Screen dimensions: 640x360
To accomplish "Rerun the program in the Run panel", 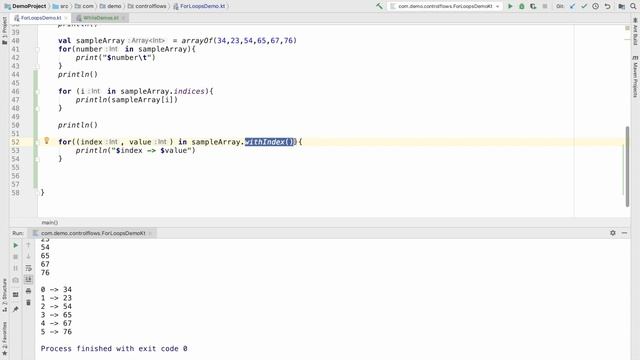I will tap(16, 245).
